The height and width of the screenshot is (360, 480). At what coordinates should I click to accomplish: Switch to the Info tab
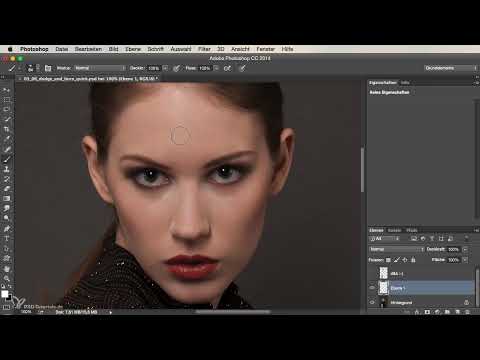(x=405, y=82)
